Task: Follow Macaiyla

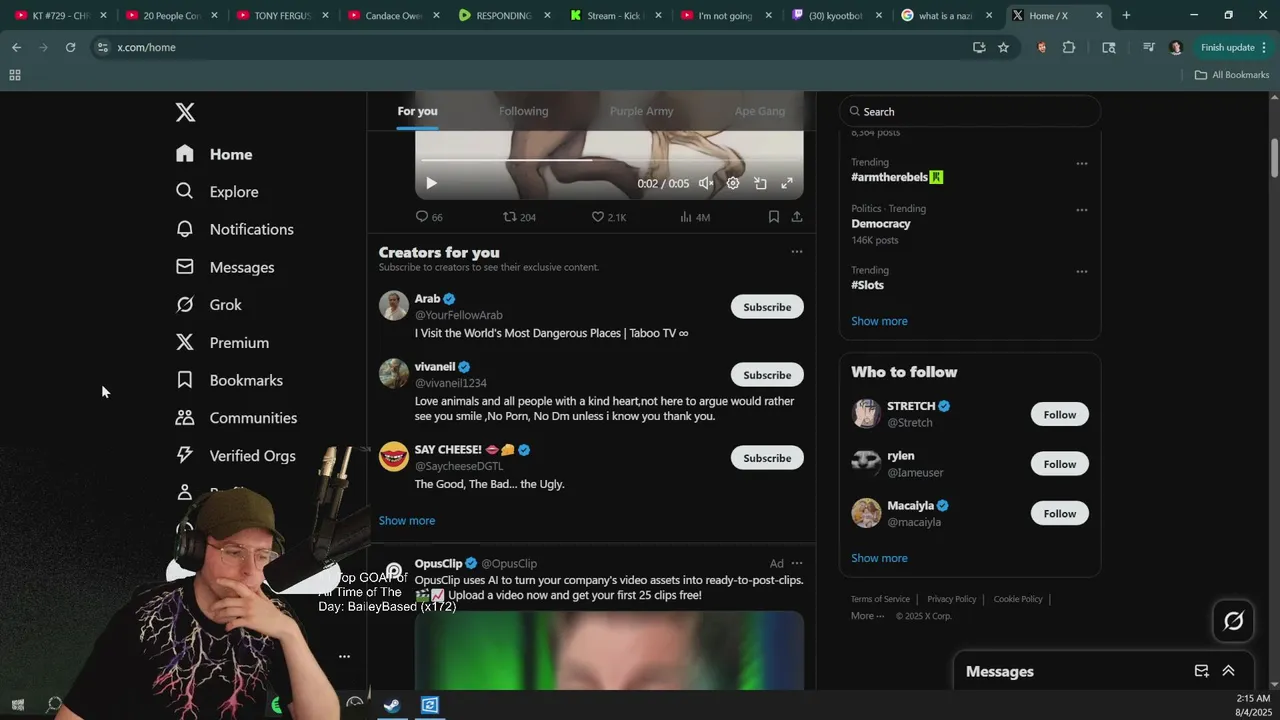Action: point(1060,514)
